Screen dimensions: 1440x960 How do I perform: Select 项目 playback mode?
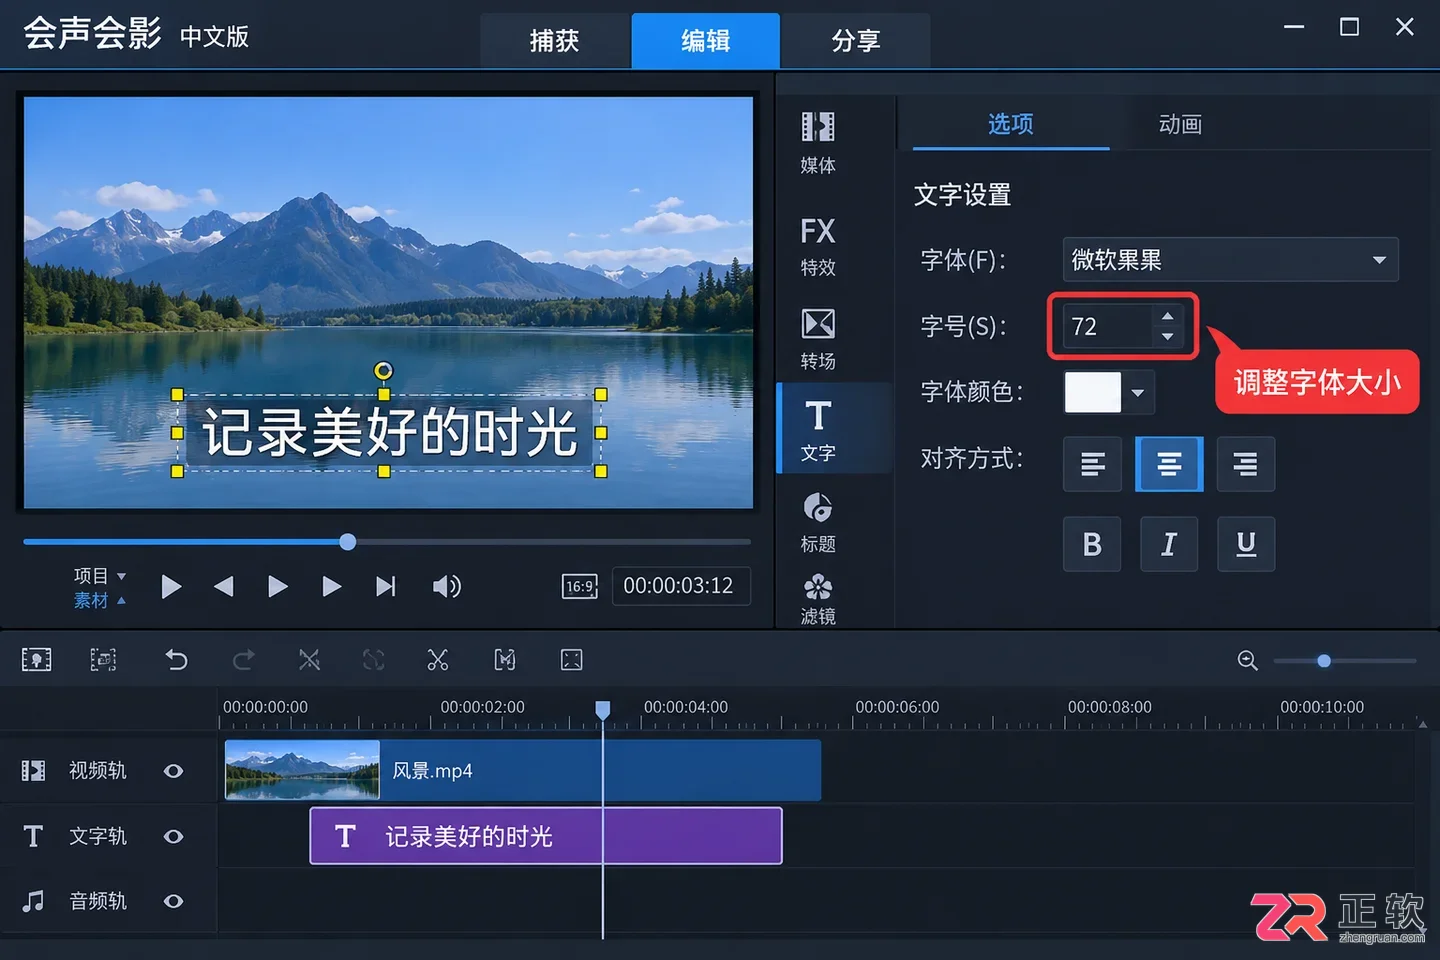99,576
